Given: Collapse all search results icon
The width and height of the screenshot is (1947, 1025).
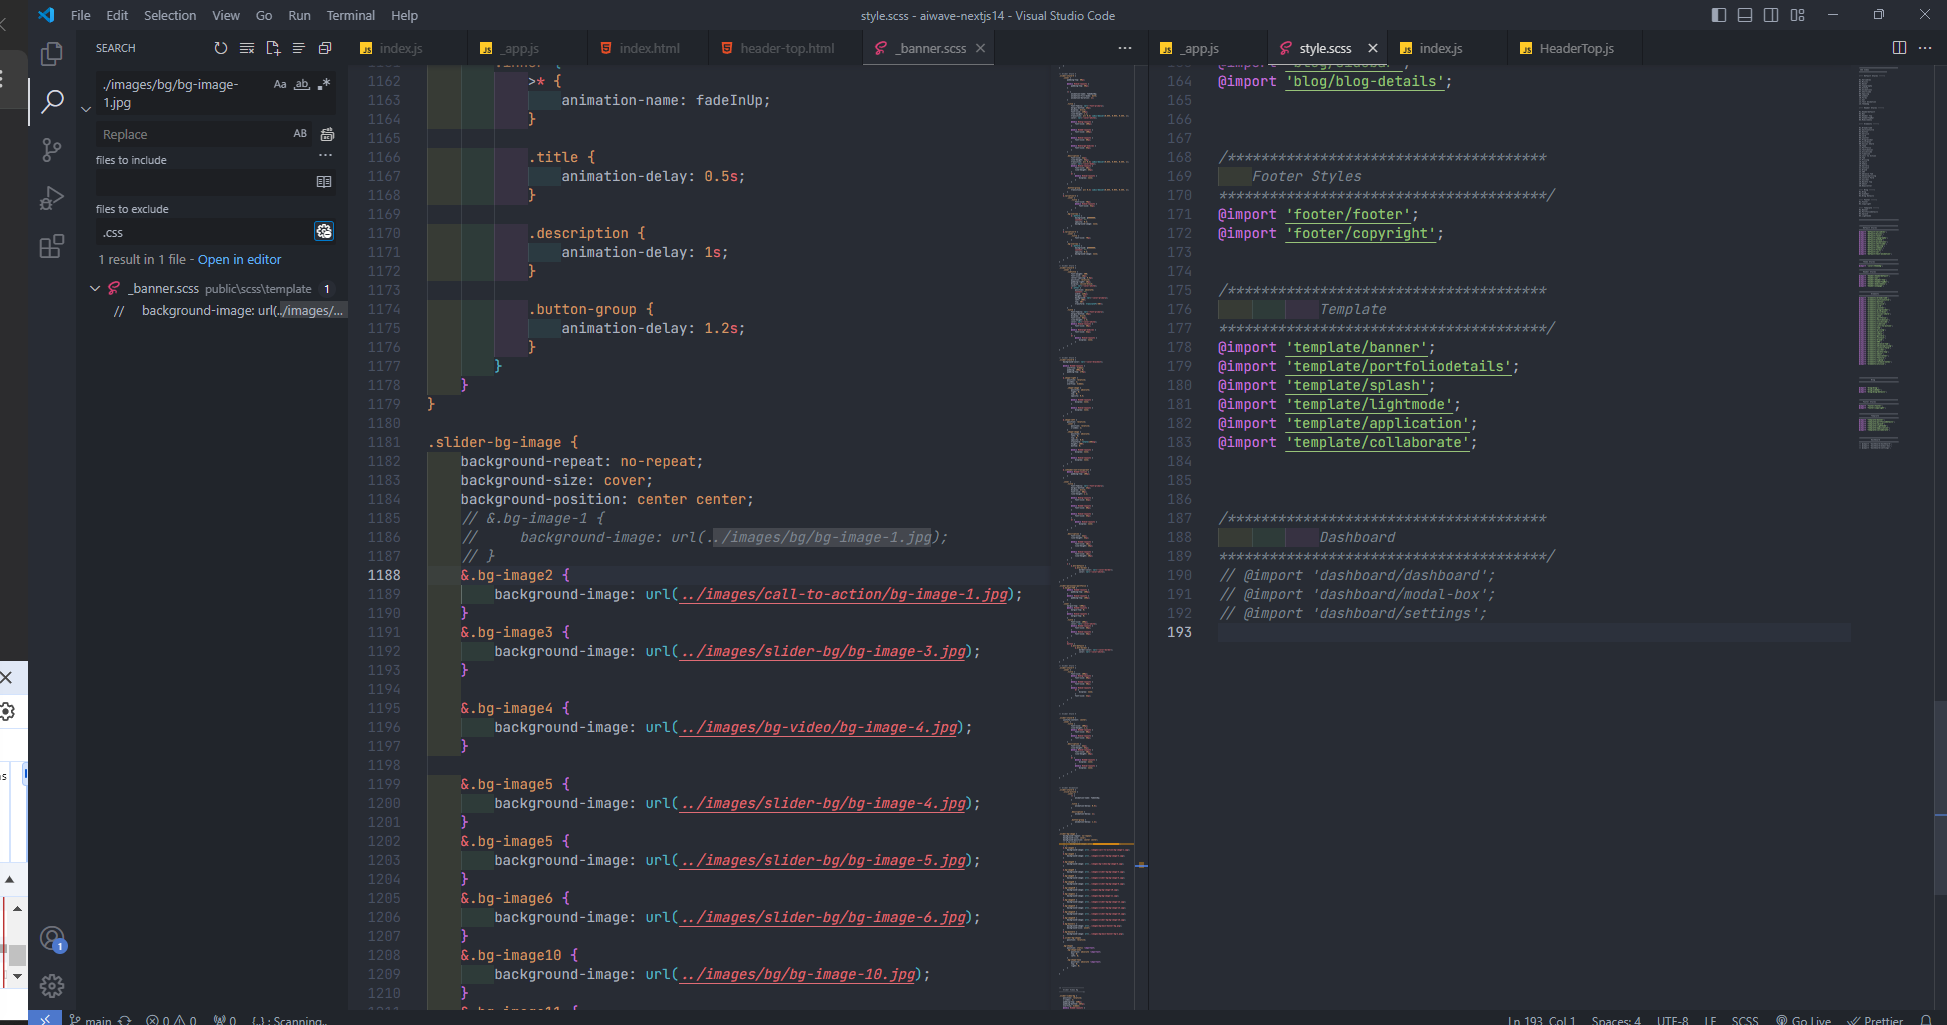Looking at the screenshot, I should 325,48.
